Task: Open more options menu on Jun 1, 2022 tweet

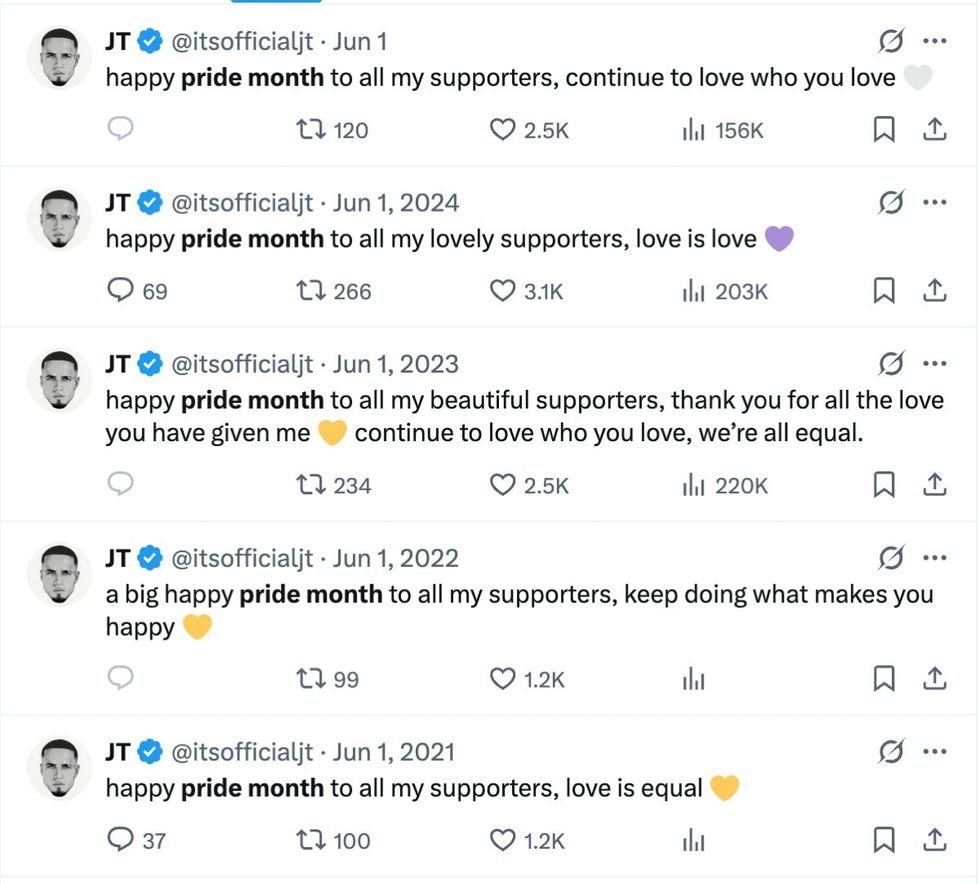Action: [935, 557]
